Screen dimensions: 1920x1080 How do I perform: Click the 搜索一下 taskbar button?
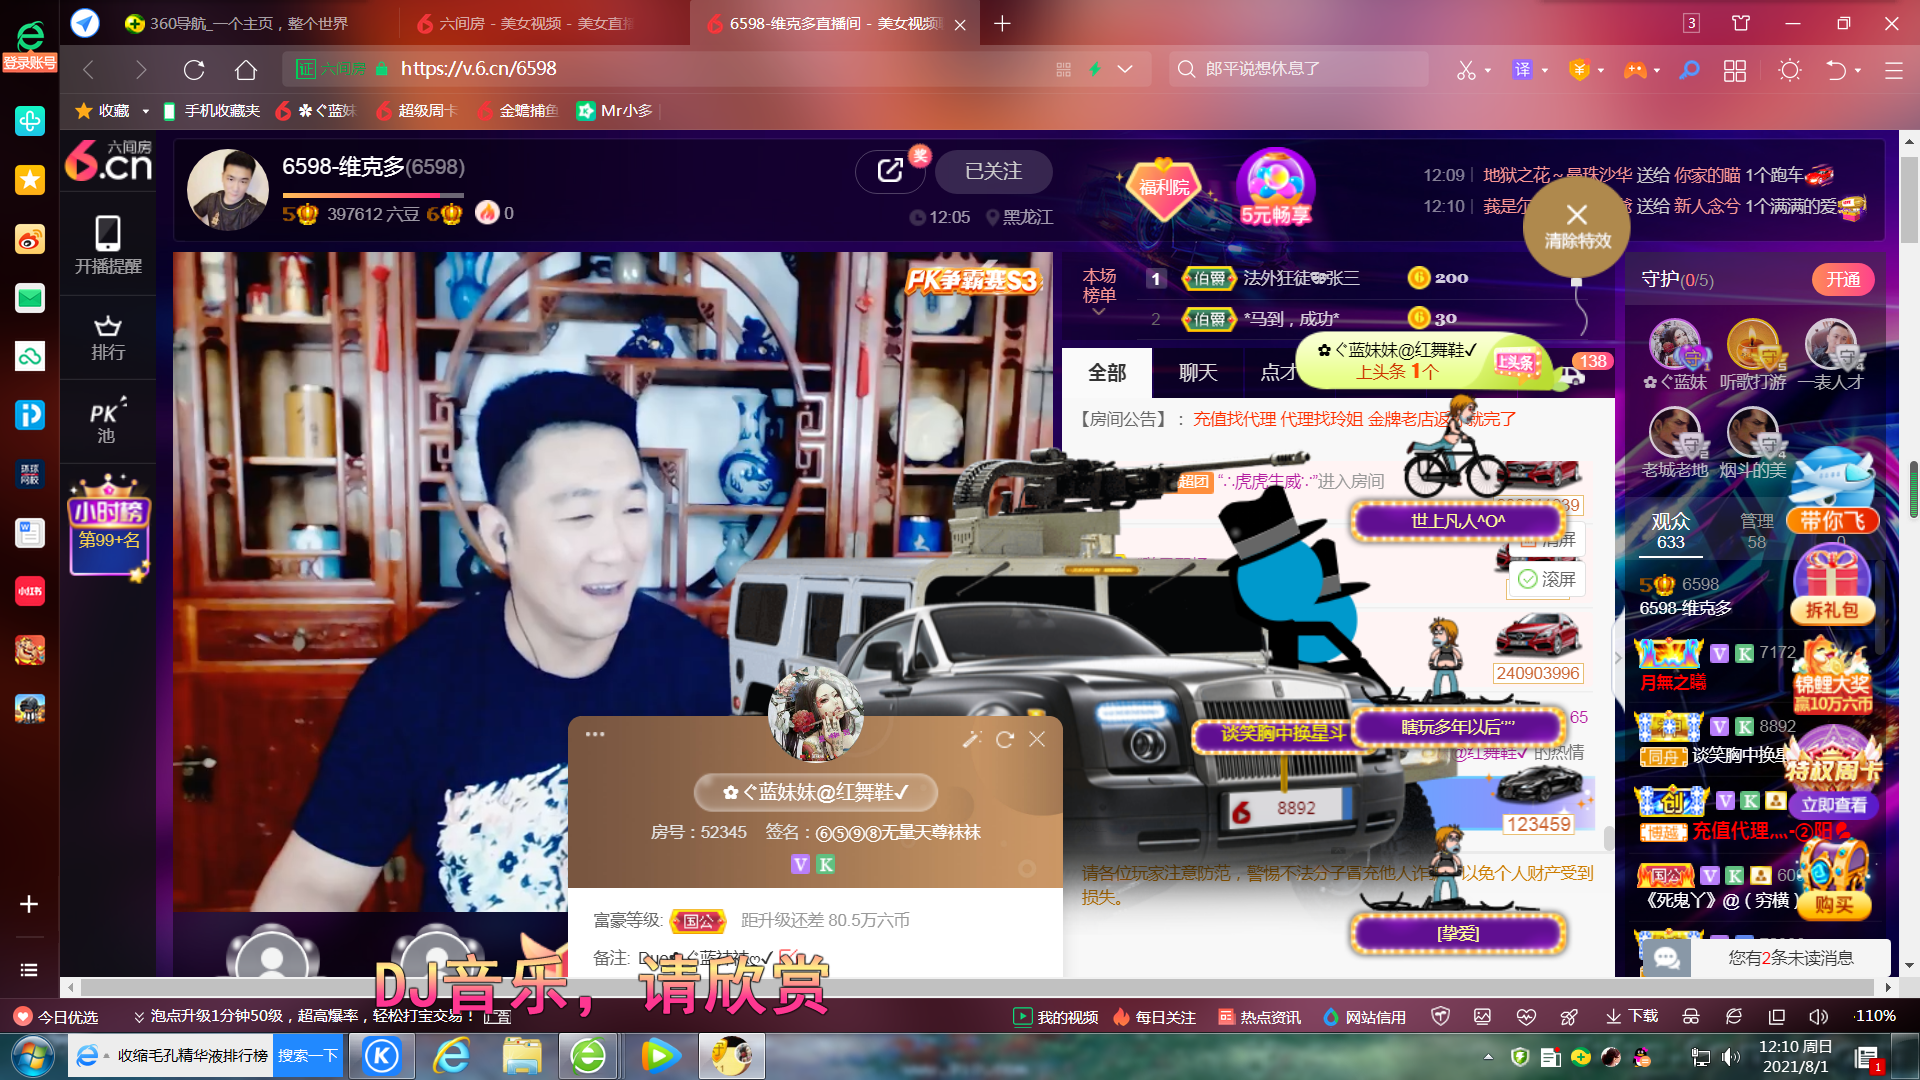pos(308,1056)
